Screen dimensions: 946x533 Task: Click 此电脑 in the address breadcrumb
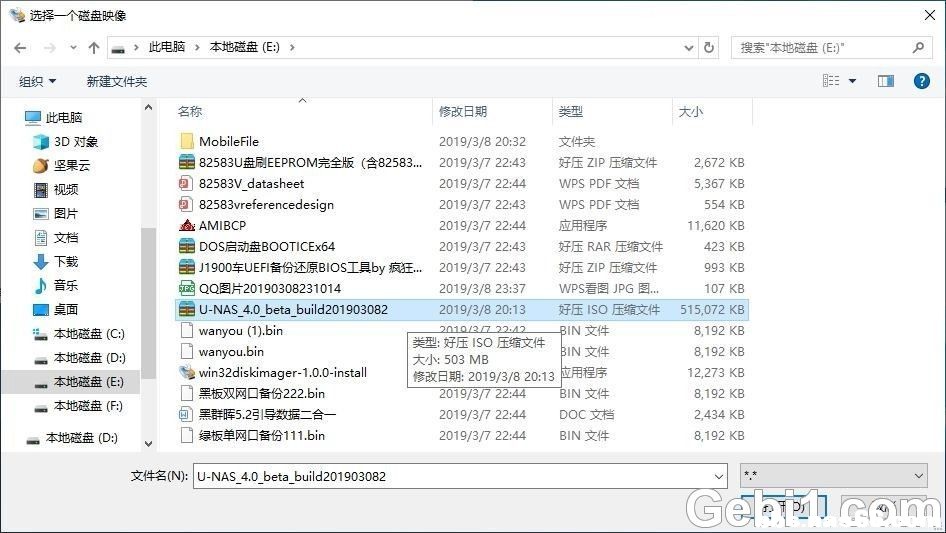[166, 47]
